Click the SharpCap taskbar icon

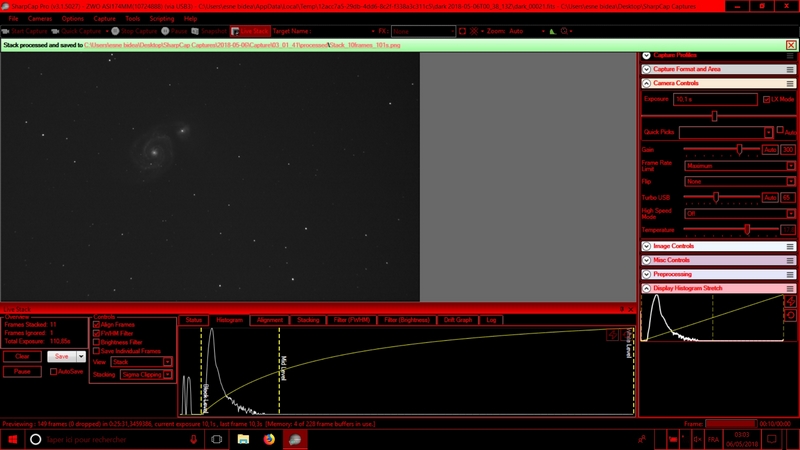(294, 439)
